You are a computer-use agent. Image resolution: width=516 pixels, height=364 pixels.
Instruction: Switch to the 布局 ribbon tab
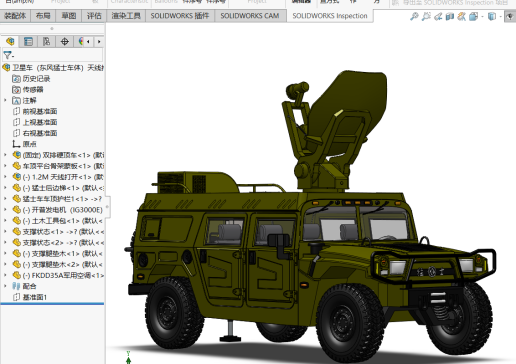[43, 16]
